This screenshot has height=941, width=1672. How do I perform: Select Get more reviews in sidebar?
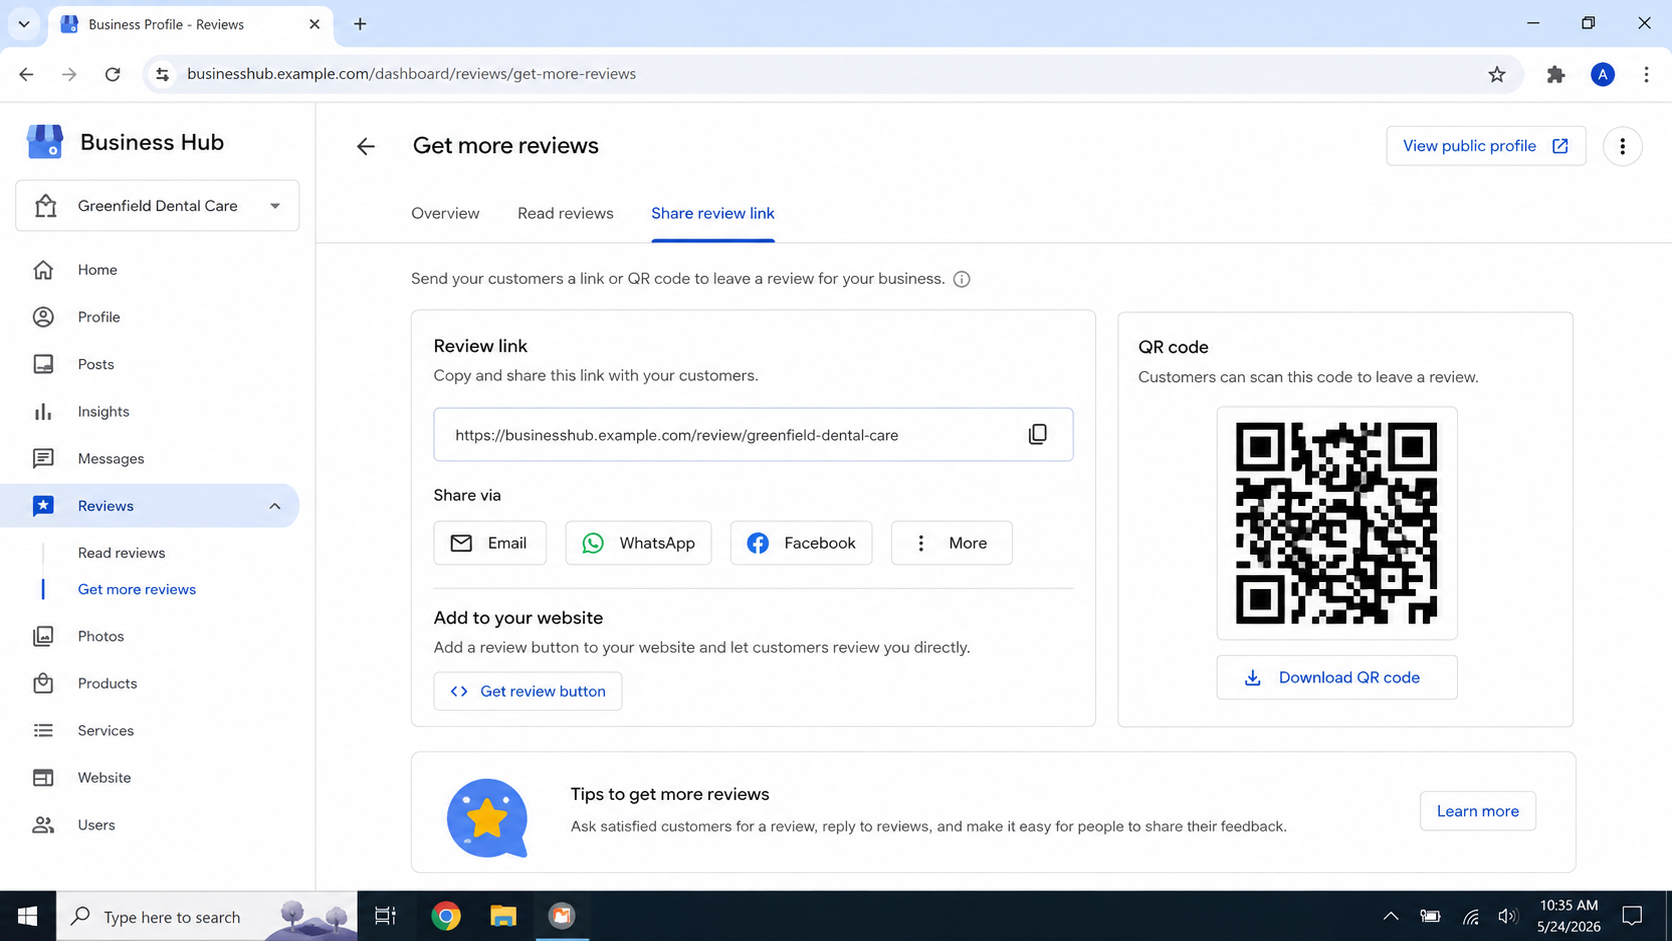[137, 589]
